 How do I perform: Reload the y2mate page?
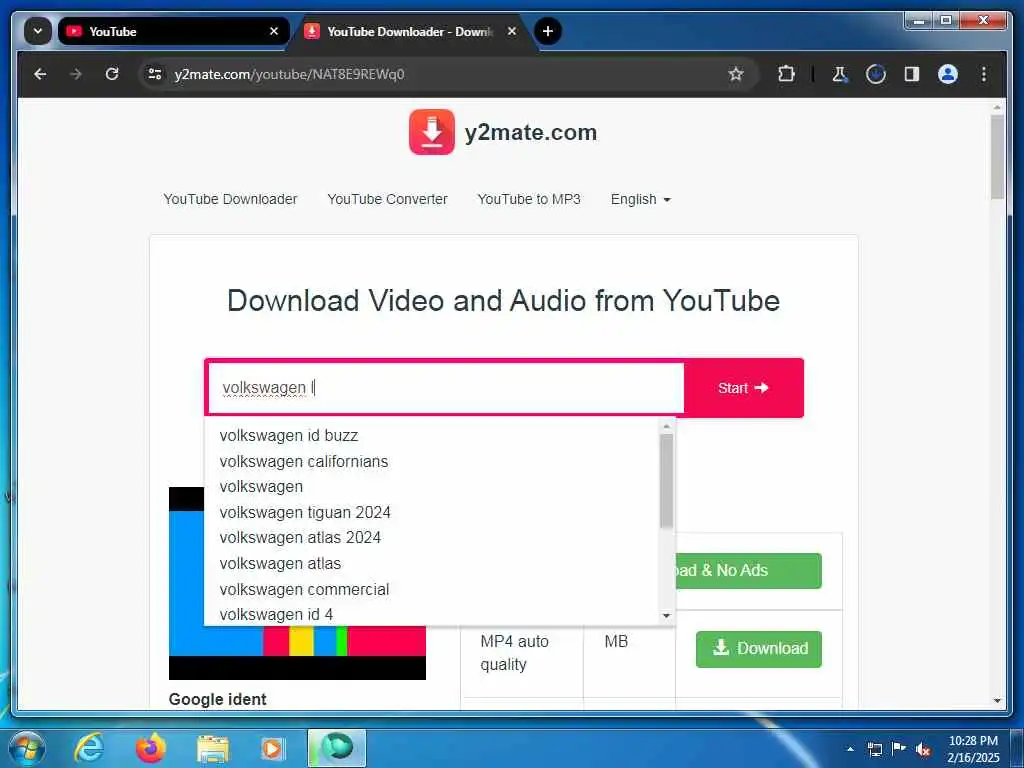[x=112, y=74]
